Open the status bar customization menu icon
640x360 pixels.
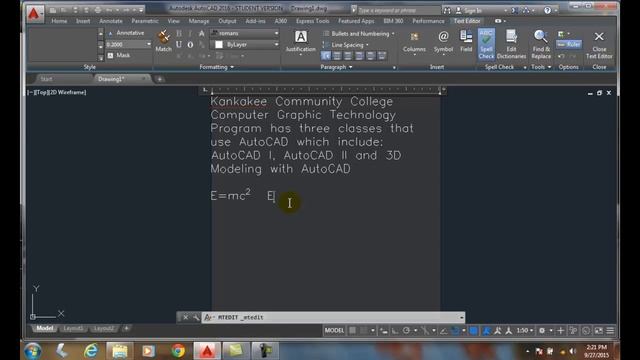[610, 330]
